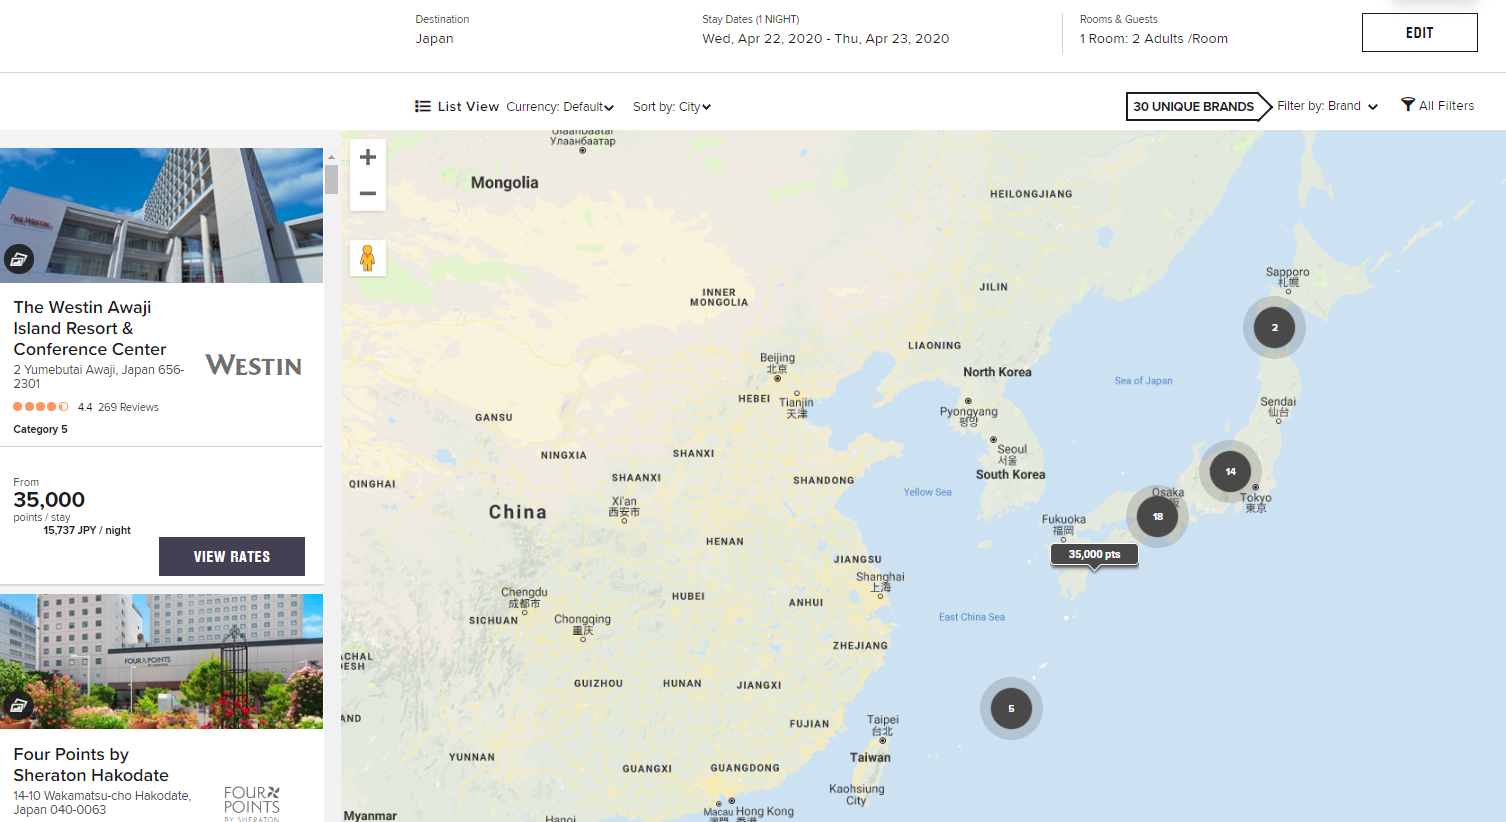The image size is (1506, 822).
Task: Click the 'Sea of Japan' map label
Action: pyautogui.click(x=1143, y=380)
